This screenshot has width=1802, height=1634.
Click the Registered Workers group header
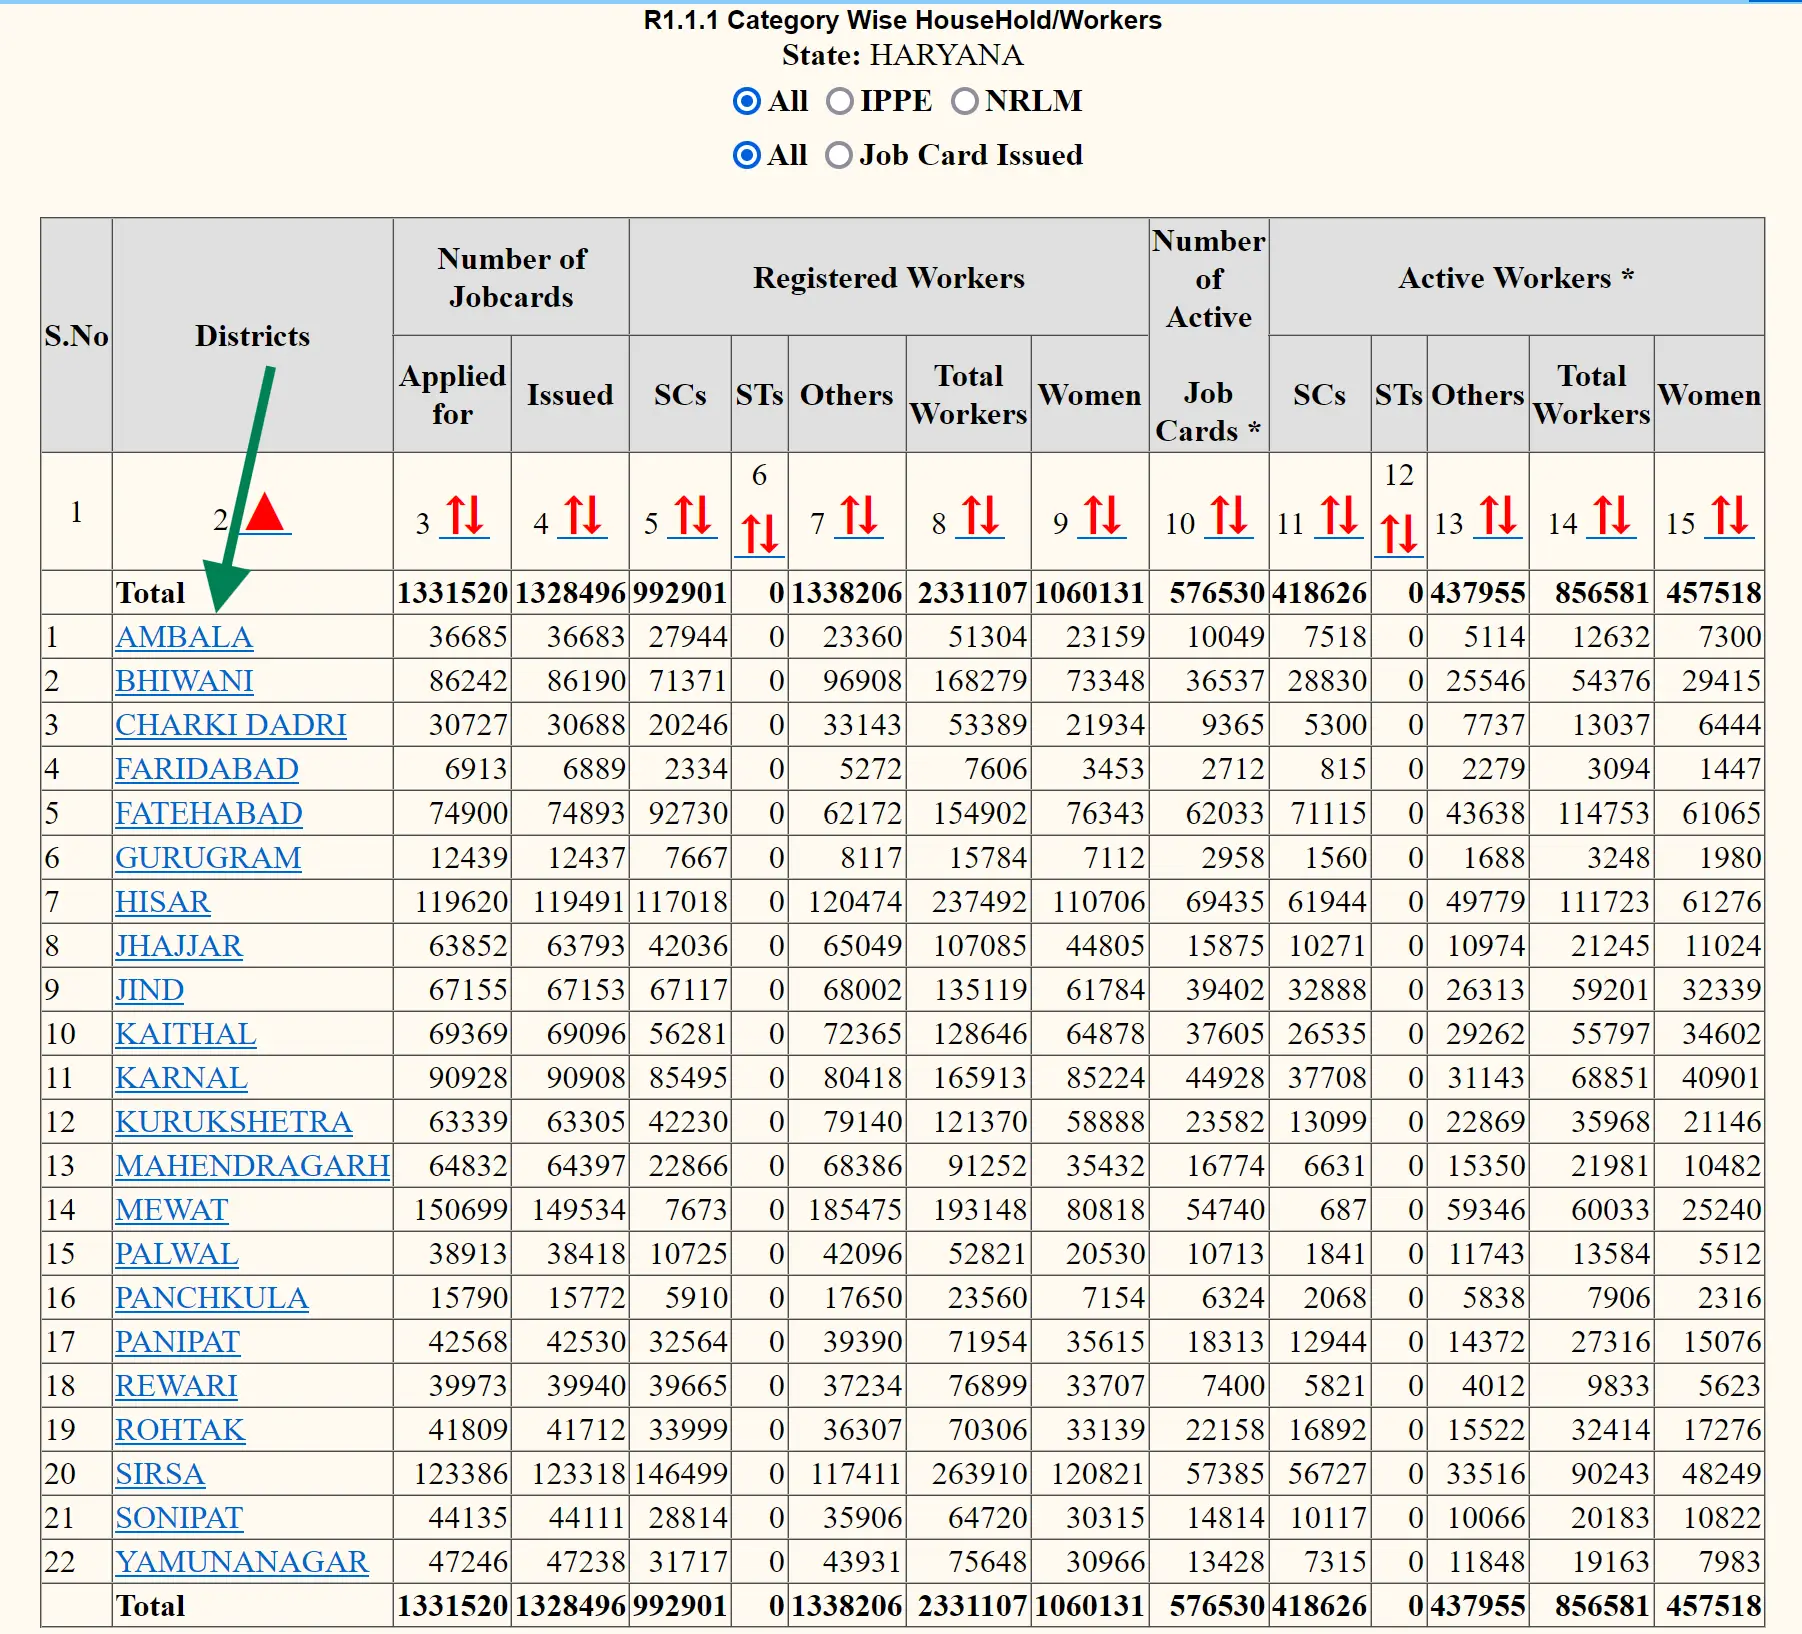point(889,277)
